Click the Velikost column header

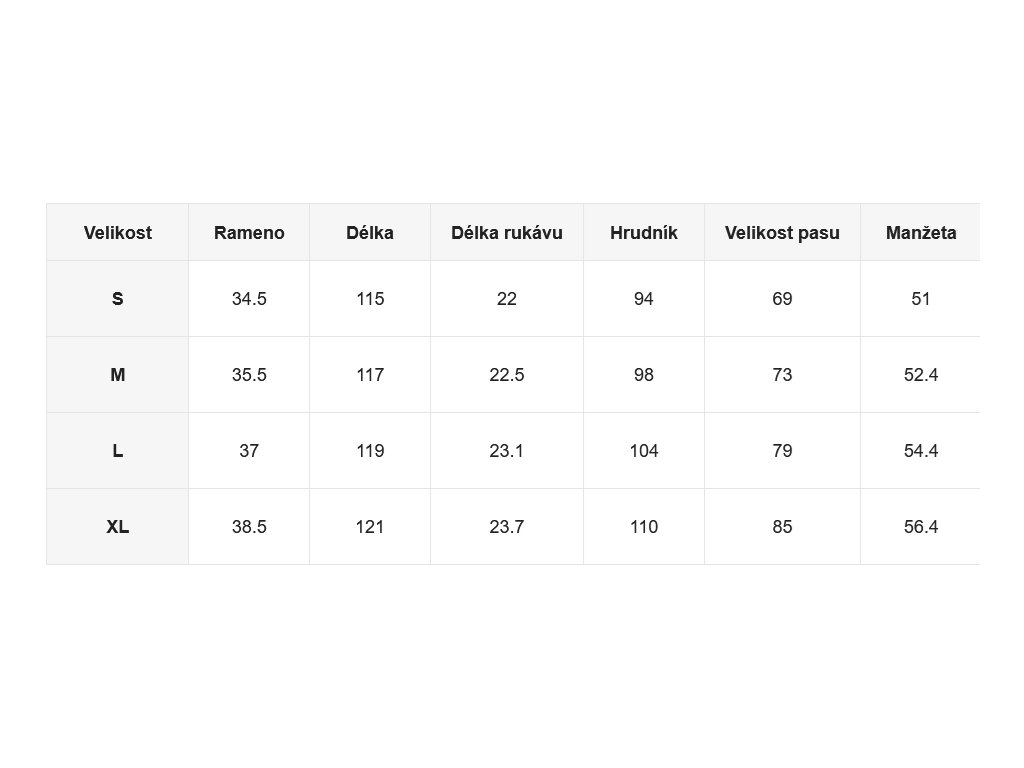click(118, 232)
